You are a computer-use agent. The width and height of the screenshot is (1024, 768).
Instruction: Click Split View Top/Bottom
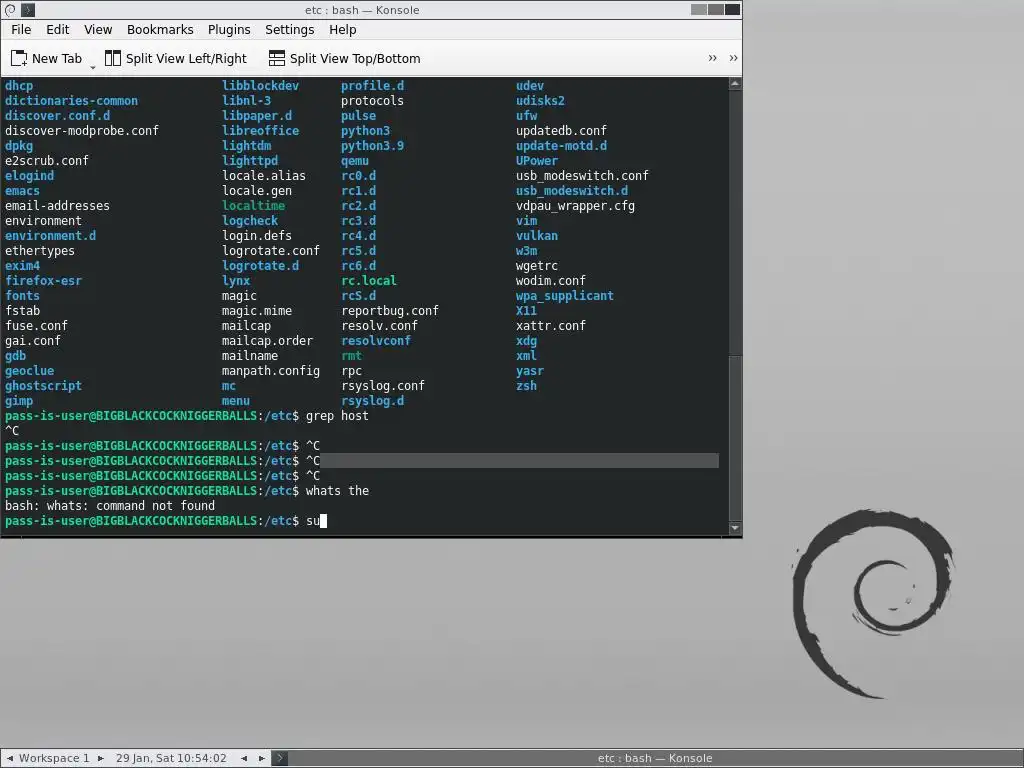[x=345, y=59]
